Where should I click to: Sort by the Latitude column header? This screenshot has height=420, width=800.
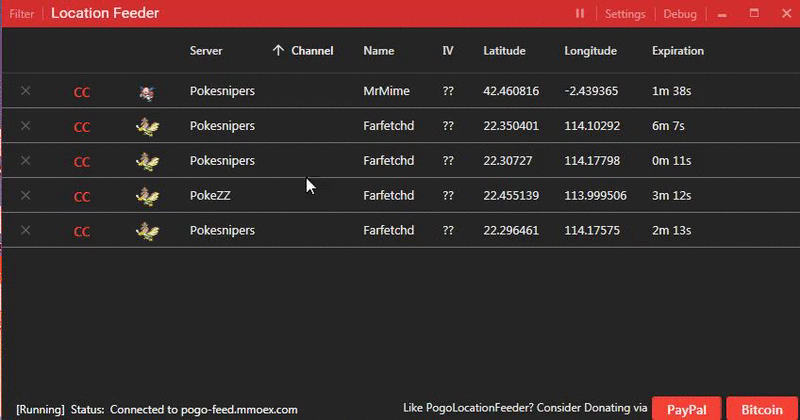pyautogui.click(x=504, y=51)
